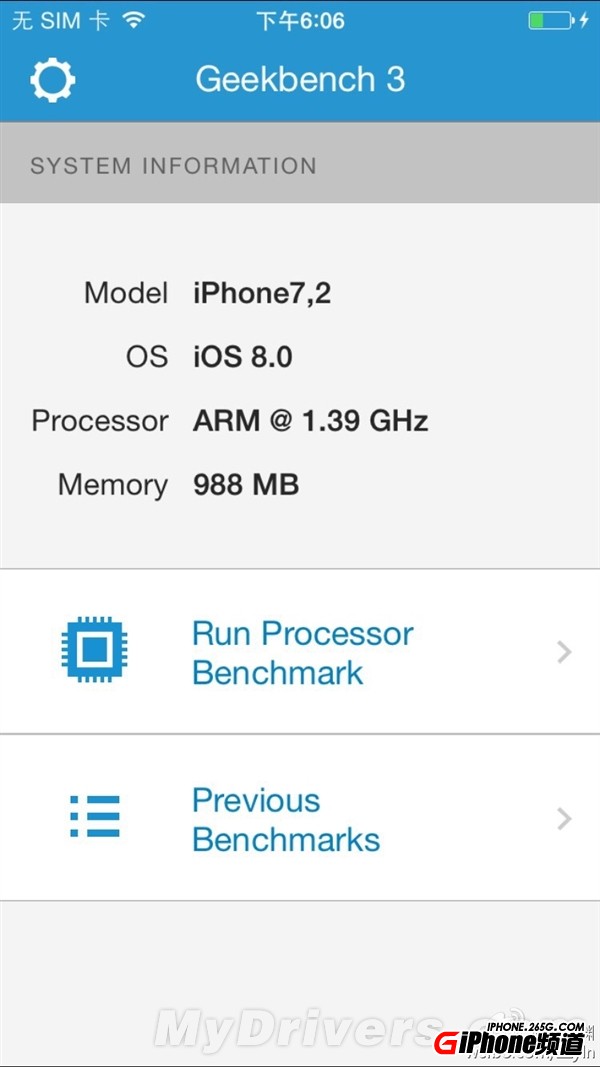Open Previous Benchmarks
The height and width of the screenshot is (1067, 600).
pos(286,819)
